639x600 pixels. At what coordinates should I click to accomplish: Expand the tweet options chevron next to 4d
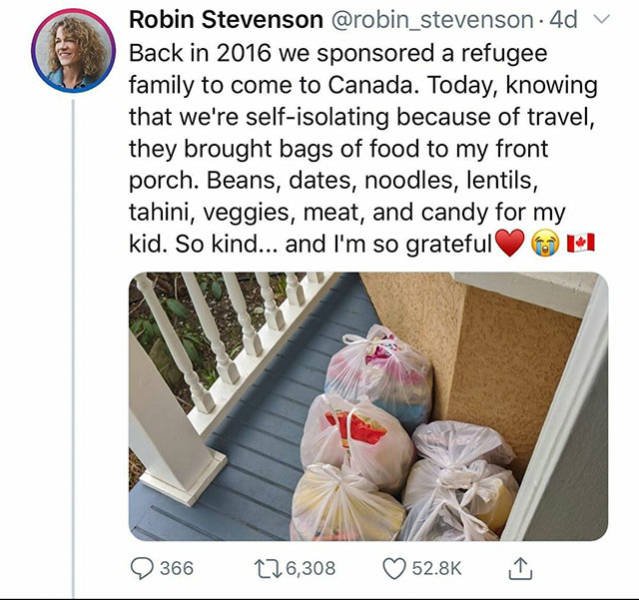point(602,19)
